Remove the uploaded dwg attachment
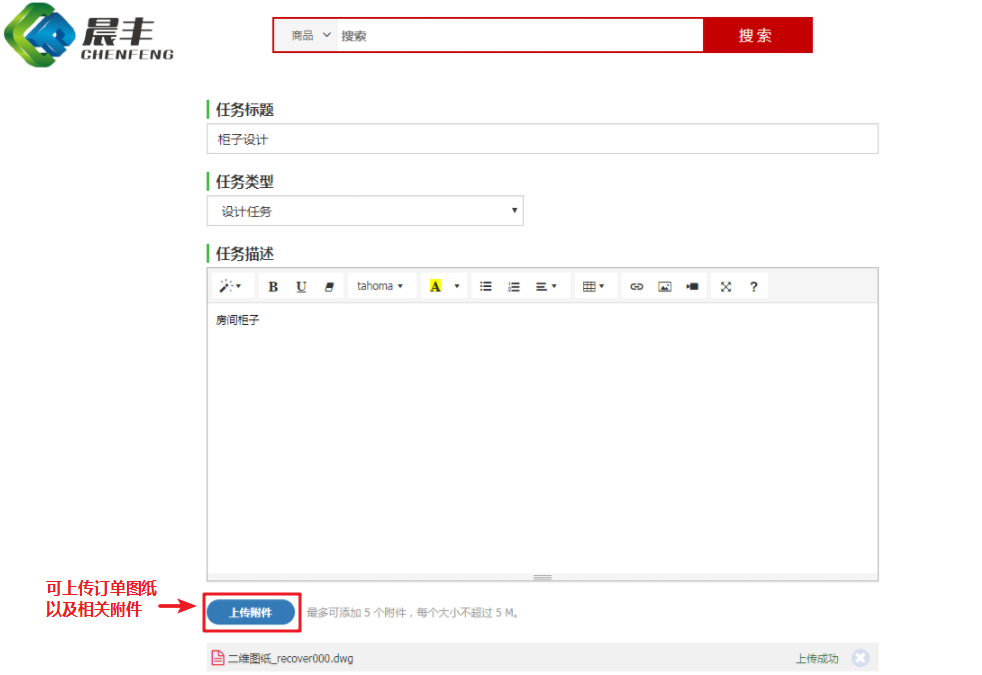 point(861,658)
